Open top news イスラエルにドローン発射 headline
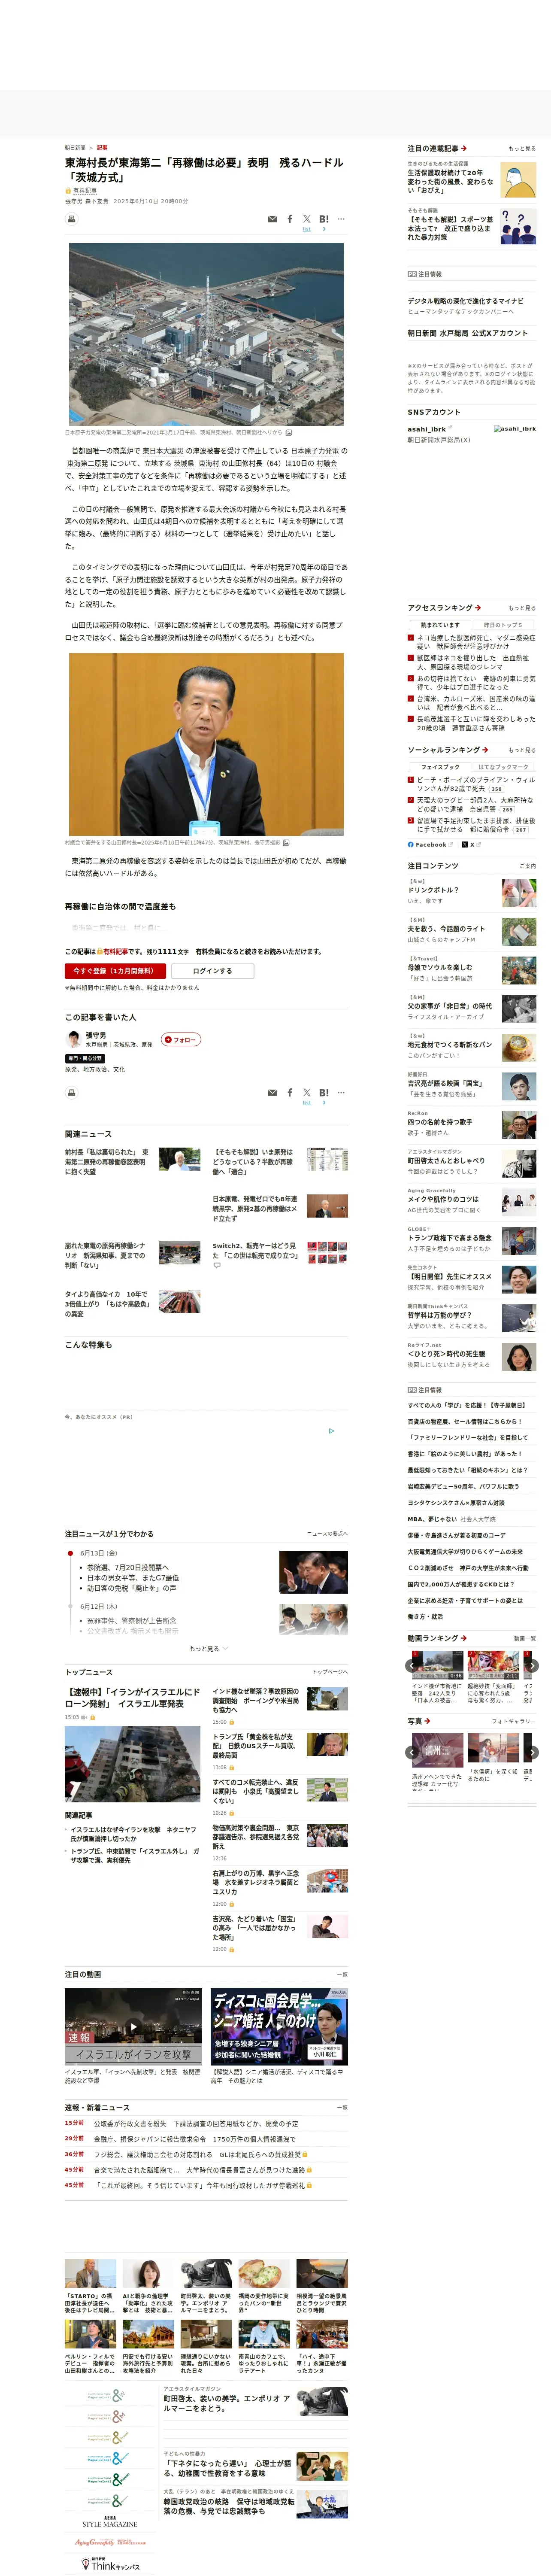Viewport: 551px width, 2576px height. pyautogui.click(x=132, y=1698)
